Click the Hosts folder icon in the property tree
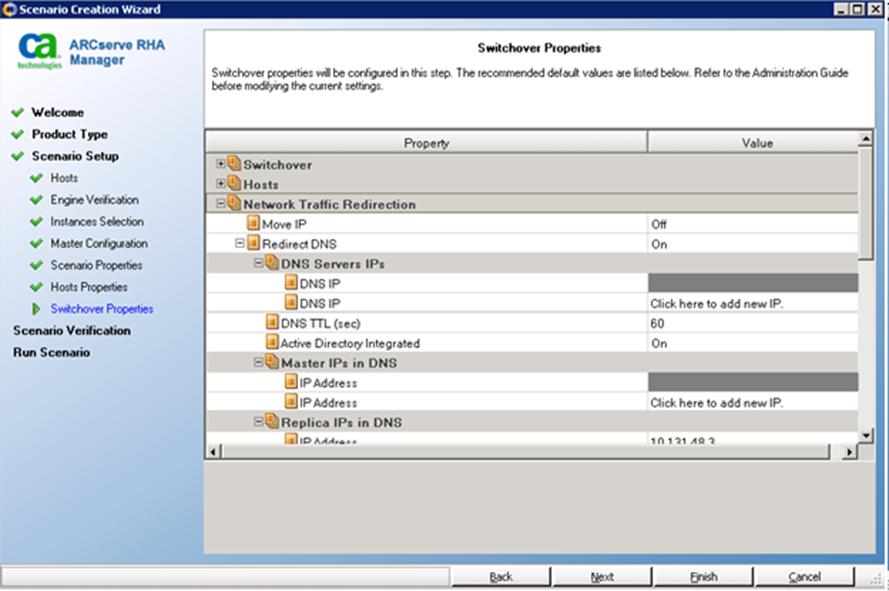889x591 pixels. click(x=234, y=183)
